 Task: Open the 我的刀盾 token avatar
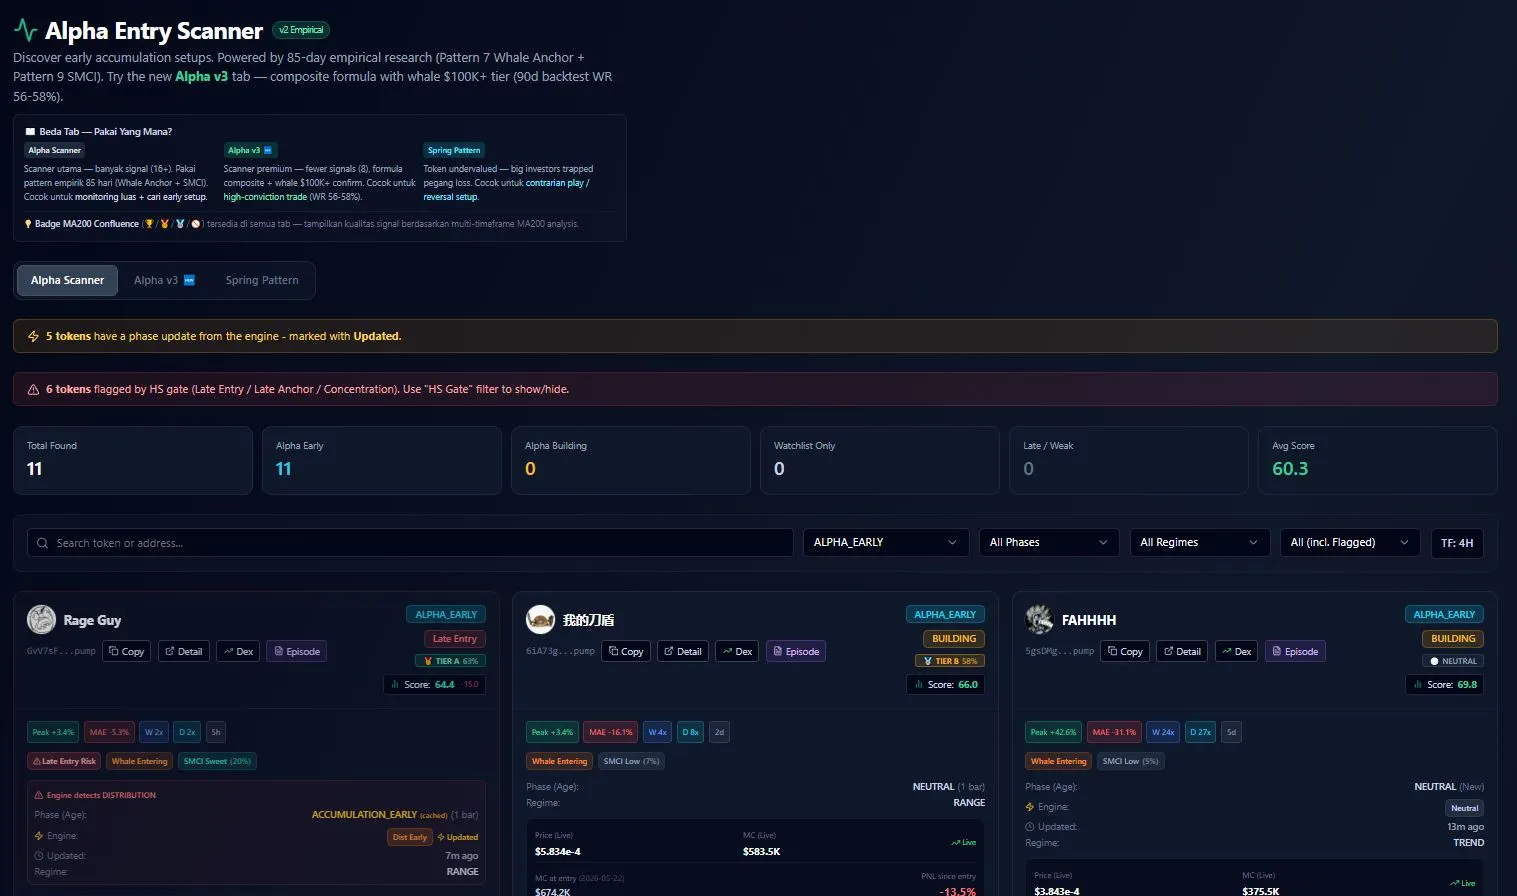click(540, 620)
